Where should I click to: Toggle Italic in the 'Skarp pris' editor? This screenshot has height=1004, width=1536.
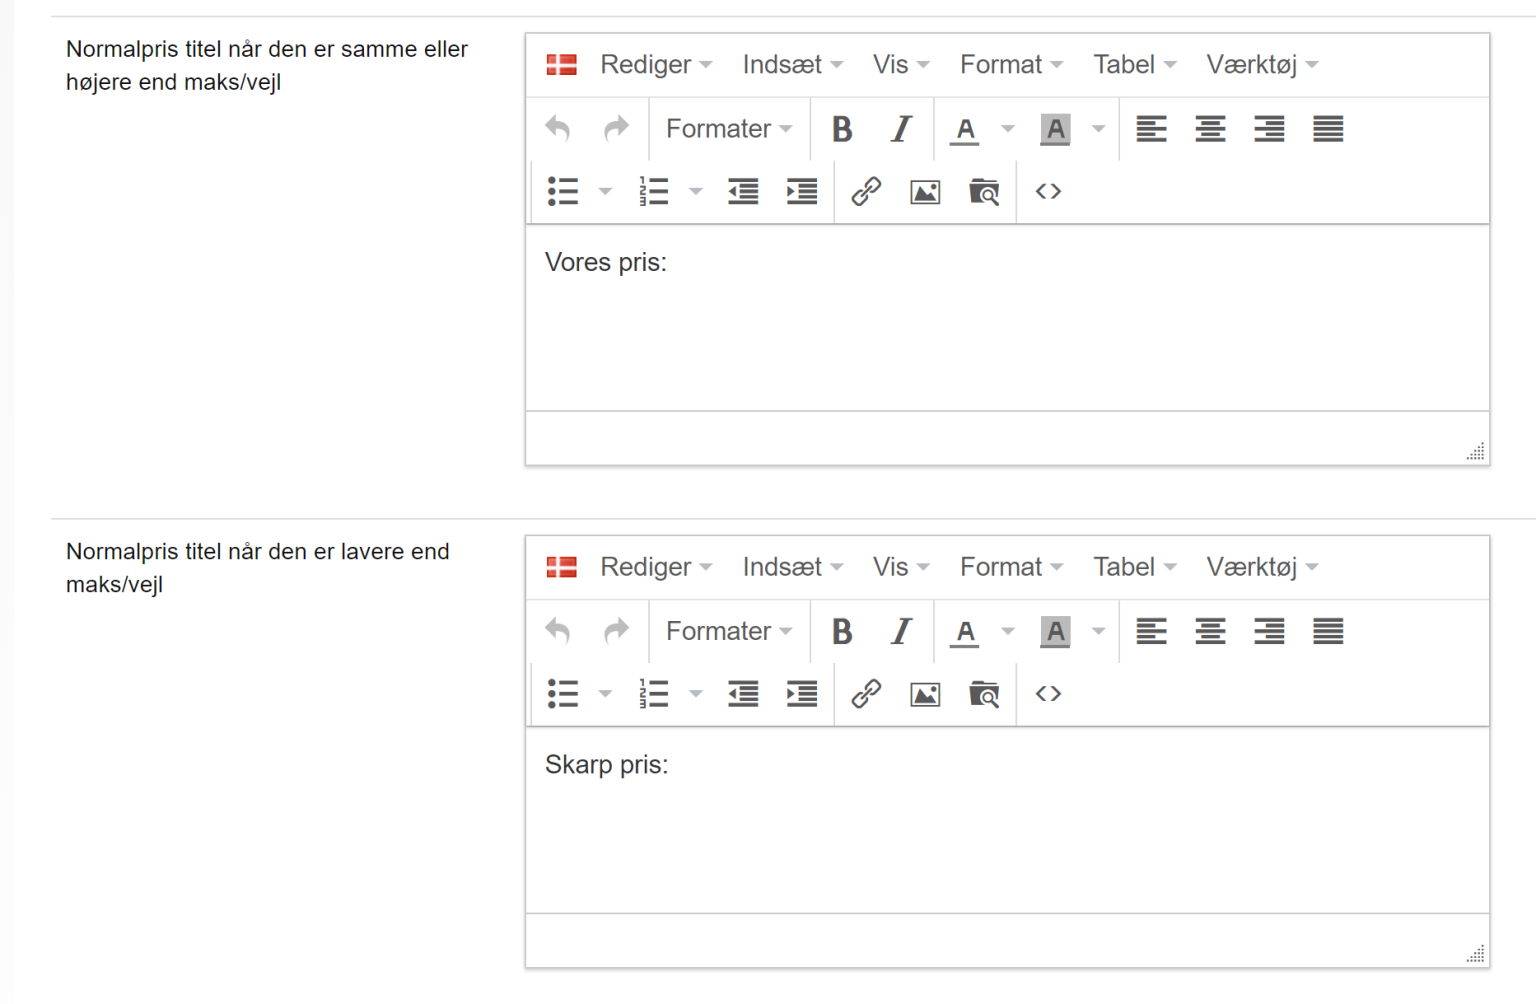coord(901,631)
